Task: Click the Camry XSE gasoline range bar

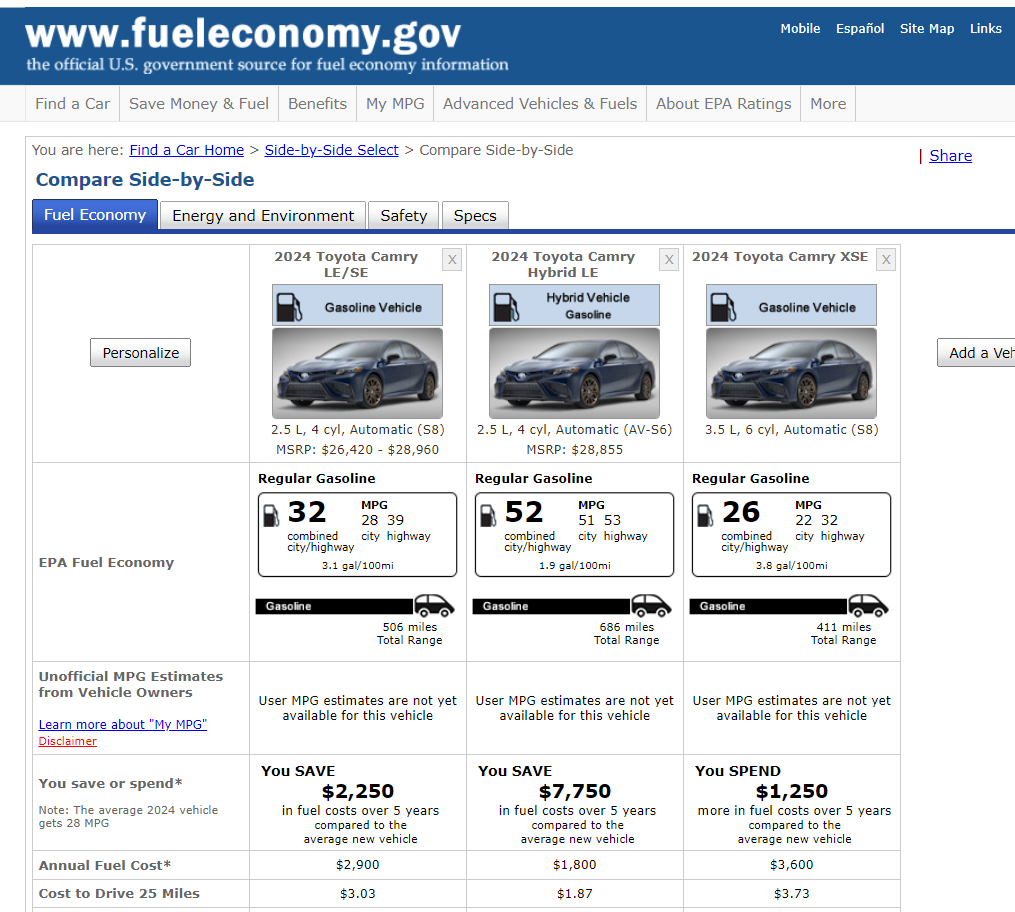Action: click(x=768, y=606)
